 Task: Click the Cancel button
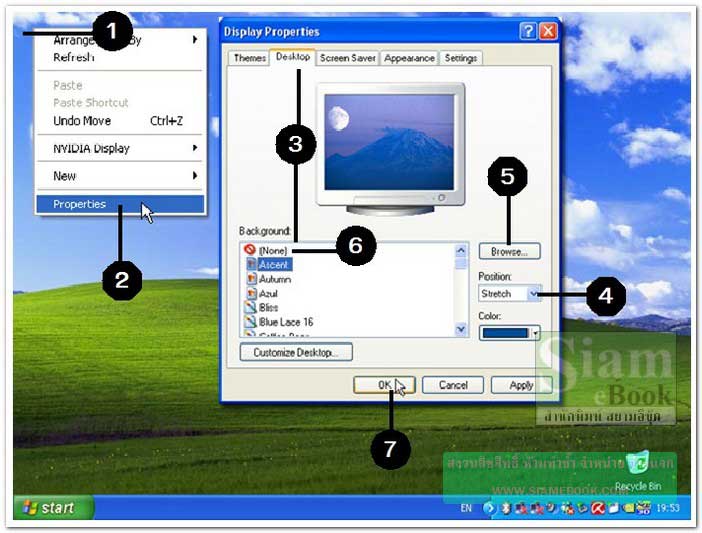pyautogui.click(x=453, y=385)
